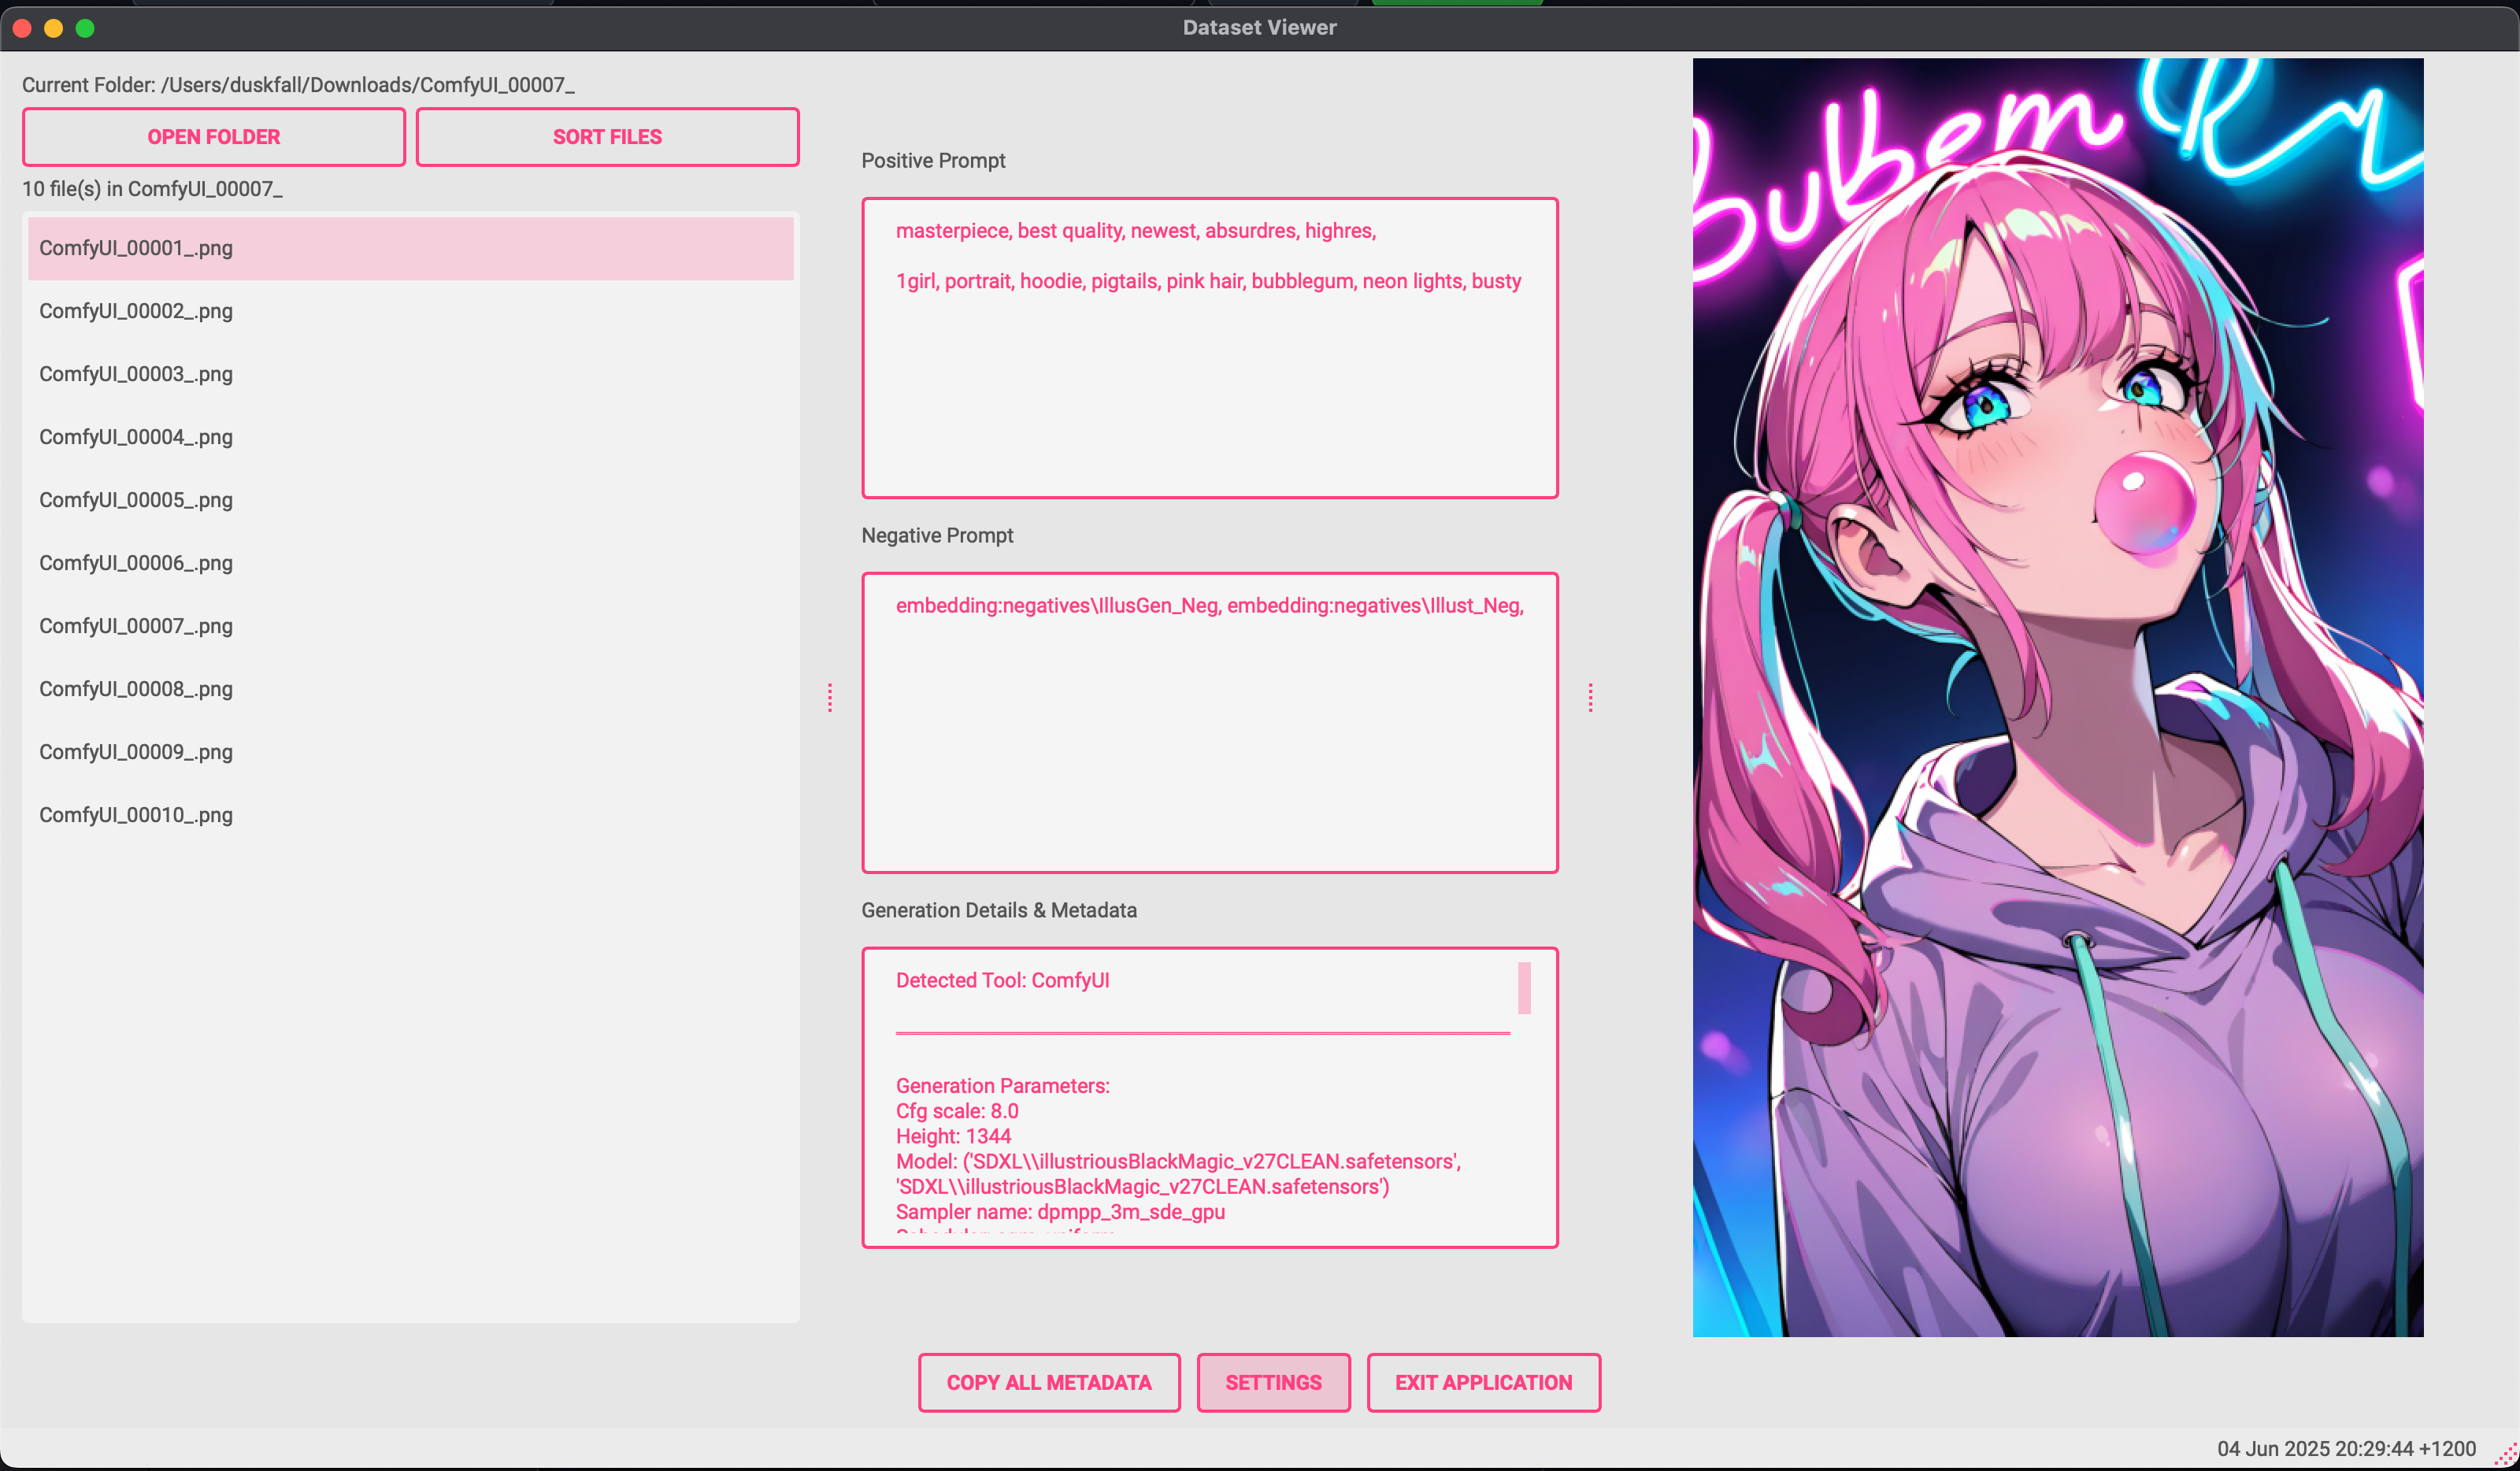Viewport: 2520px width, 1471px height.
Task: Click the green fullscreen window button
Action: pos(85,28)
